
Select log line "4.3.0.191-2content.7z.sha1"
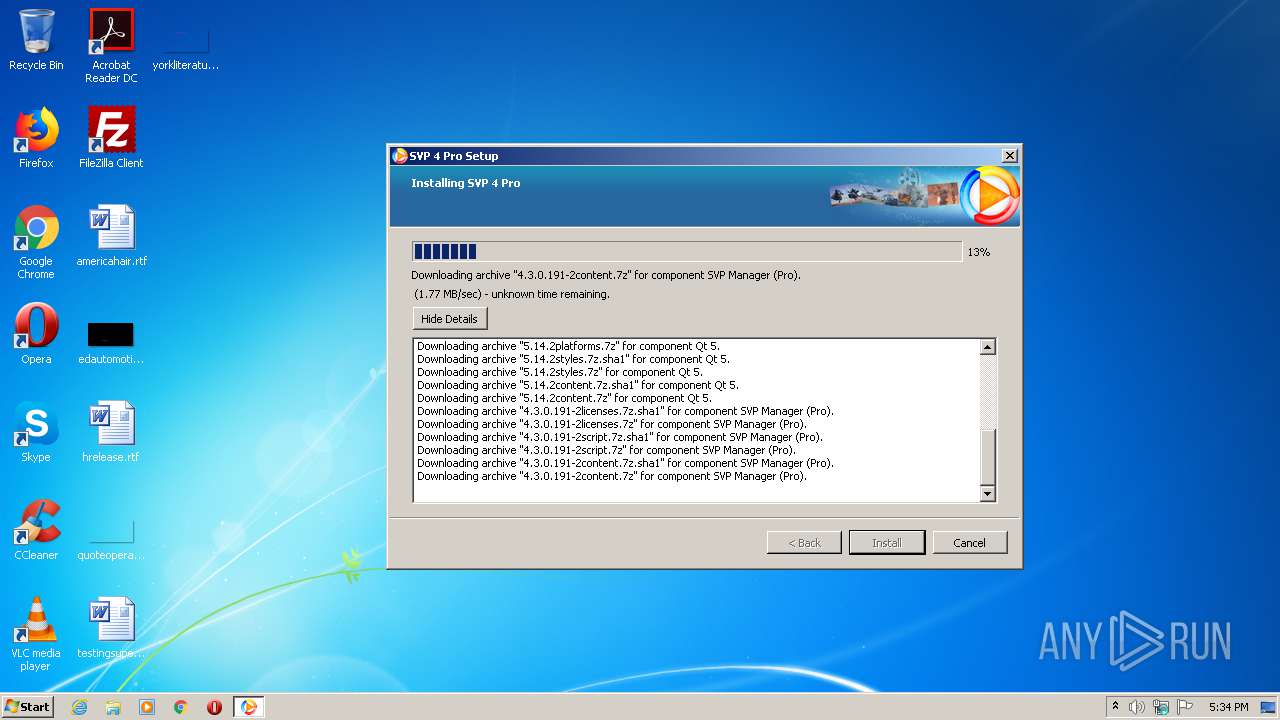click(x=625, y=463)
